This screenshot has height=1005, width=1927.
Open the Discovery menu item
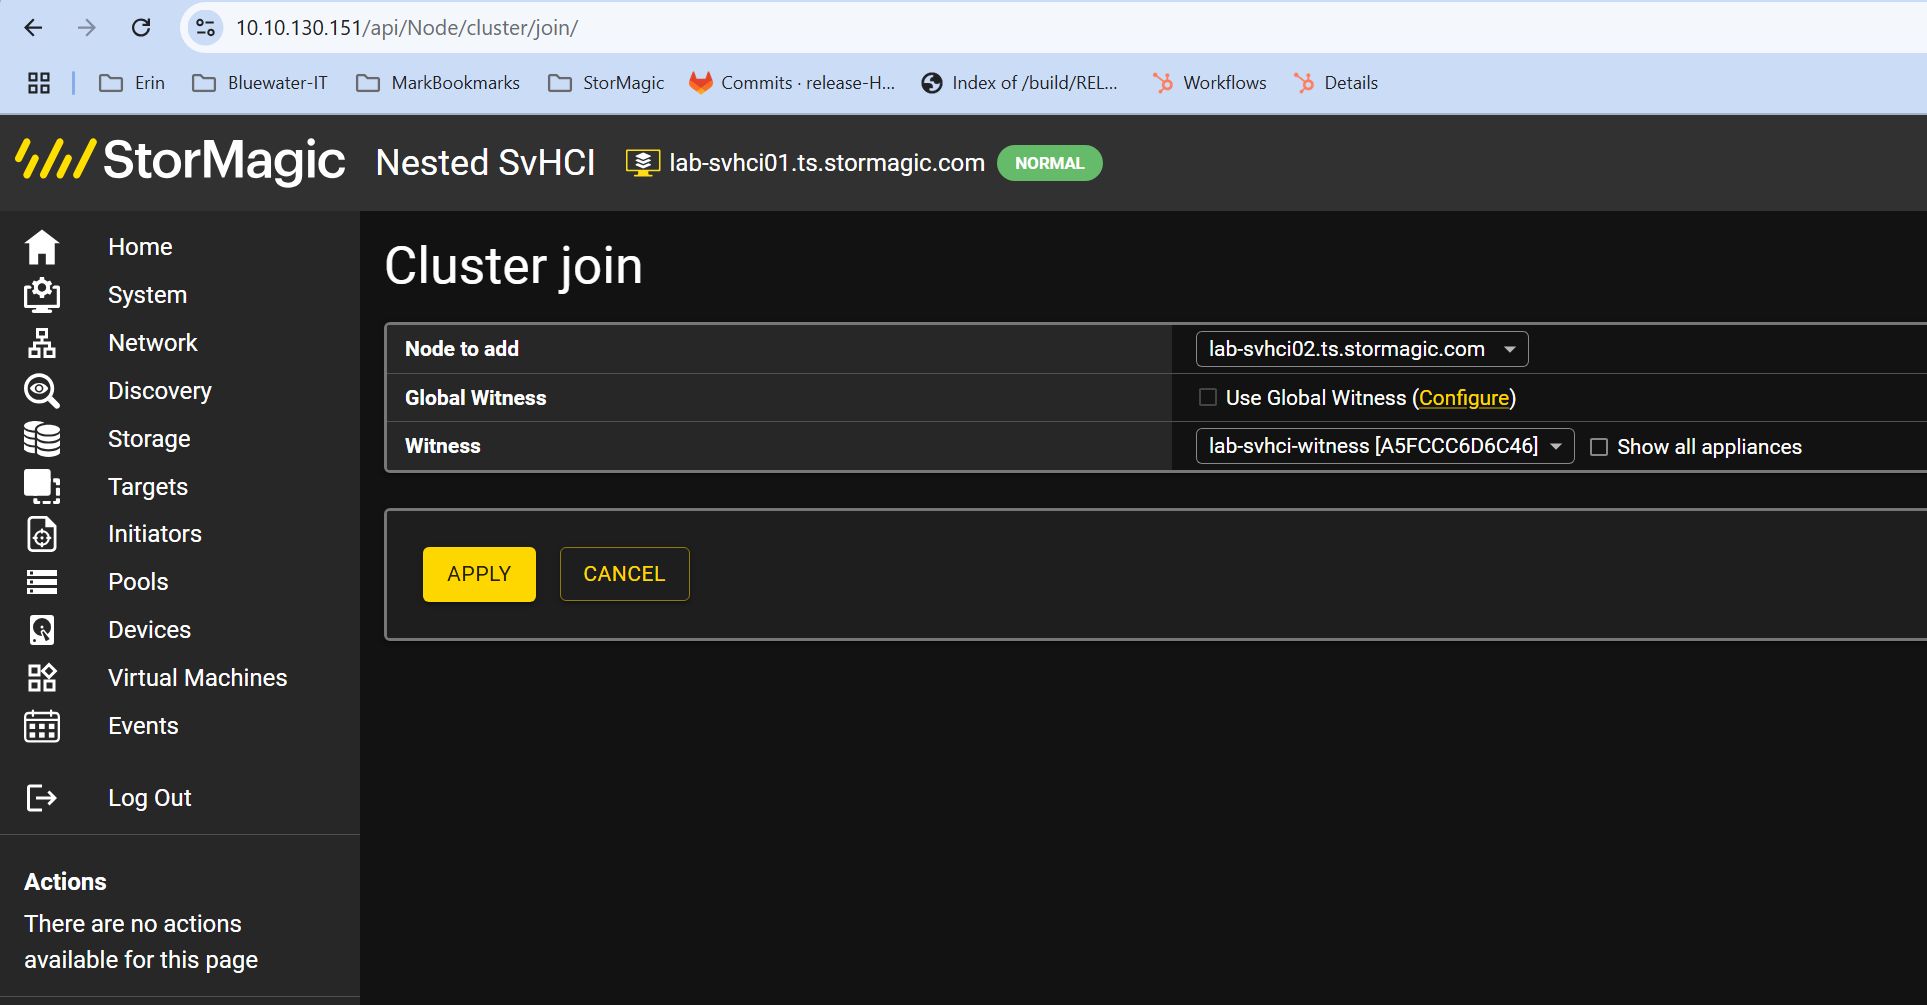(x=160, y=391)
